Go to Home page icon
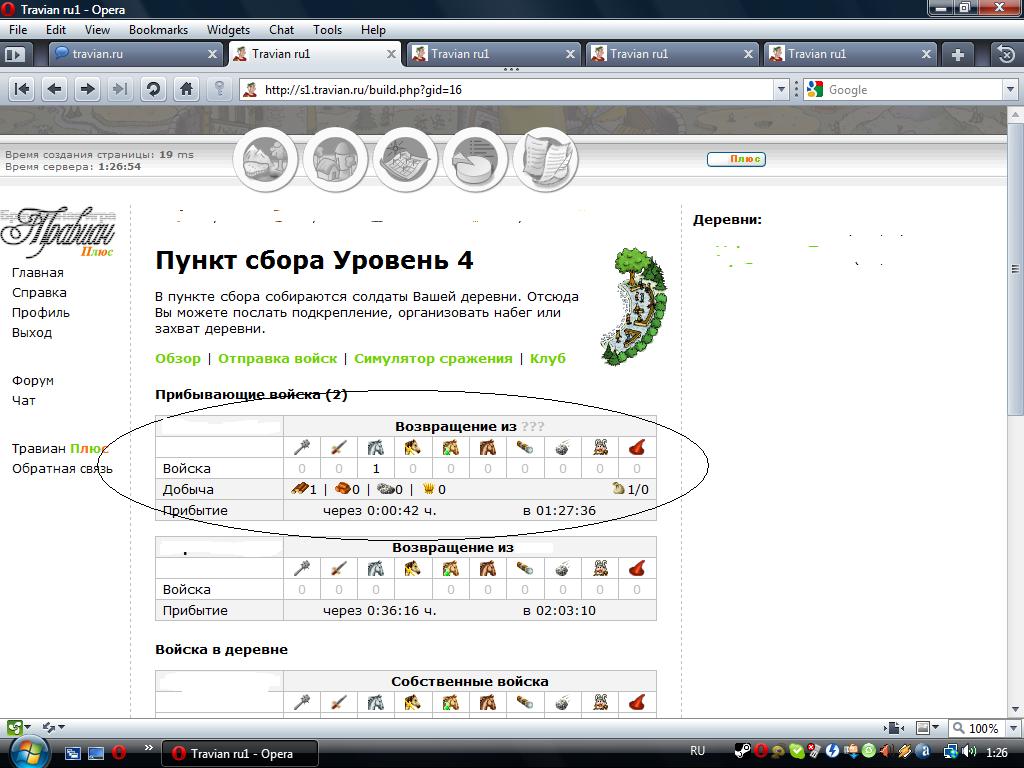1024x768 pixels. (x=186, y=89)
